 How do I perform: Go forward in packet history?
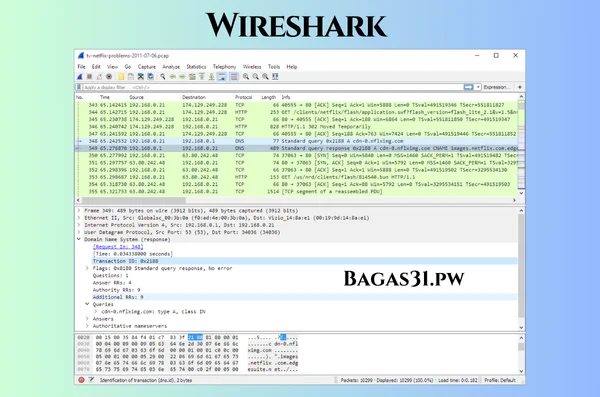click(x=182, y=77)
